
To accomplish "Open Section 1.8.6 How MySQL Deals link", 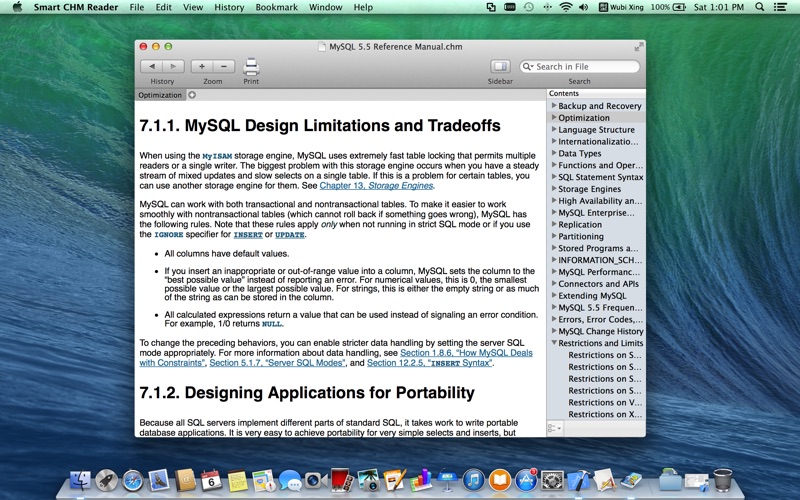I will pyautogui.click(x=466, y=353).
